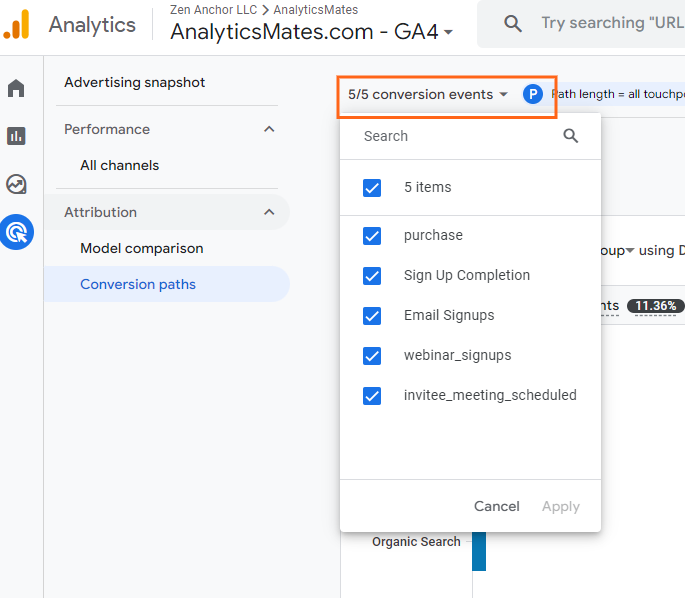Screen dimensions: 685x598
Task: Click the top search magnifier icon
Action: [513, 23]
